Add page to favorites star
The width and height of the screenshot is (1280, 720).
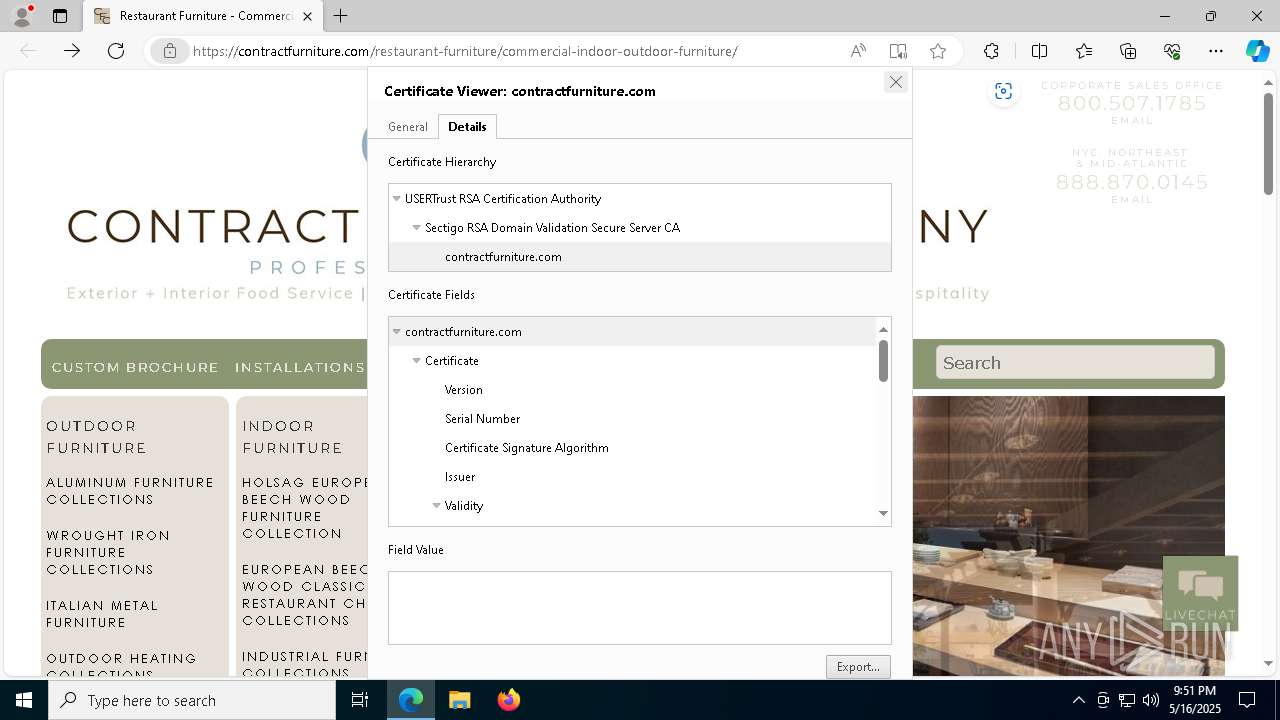(x=938, y=51)
